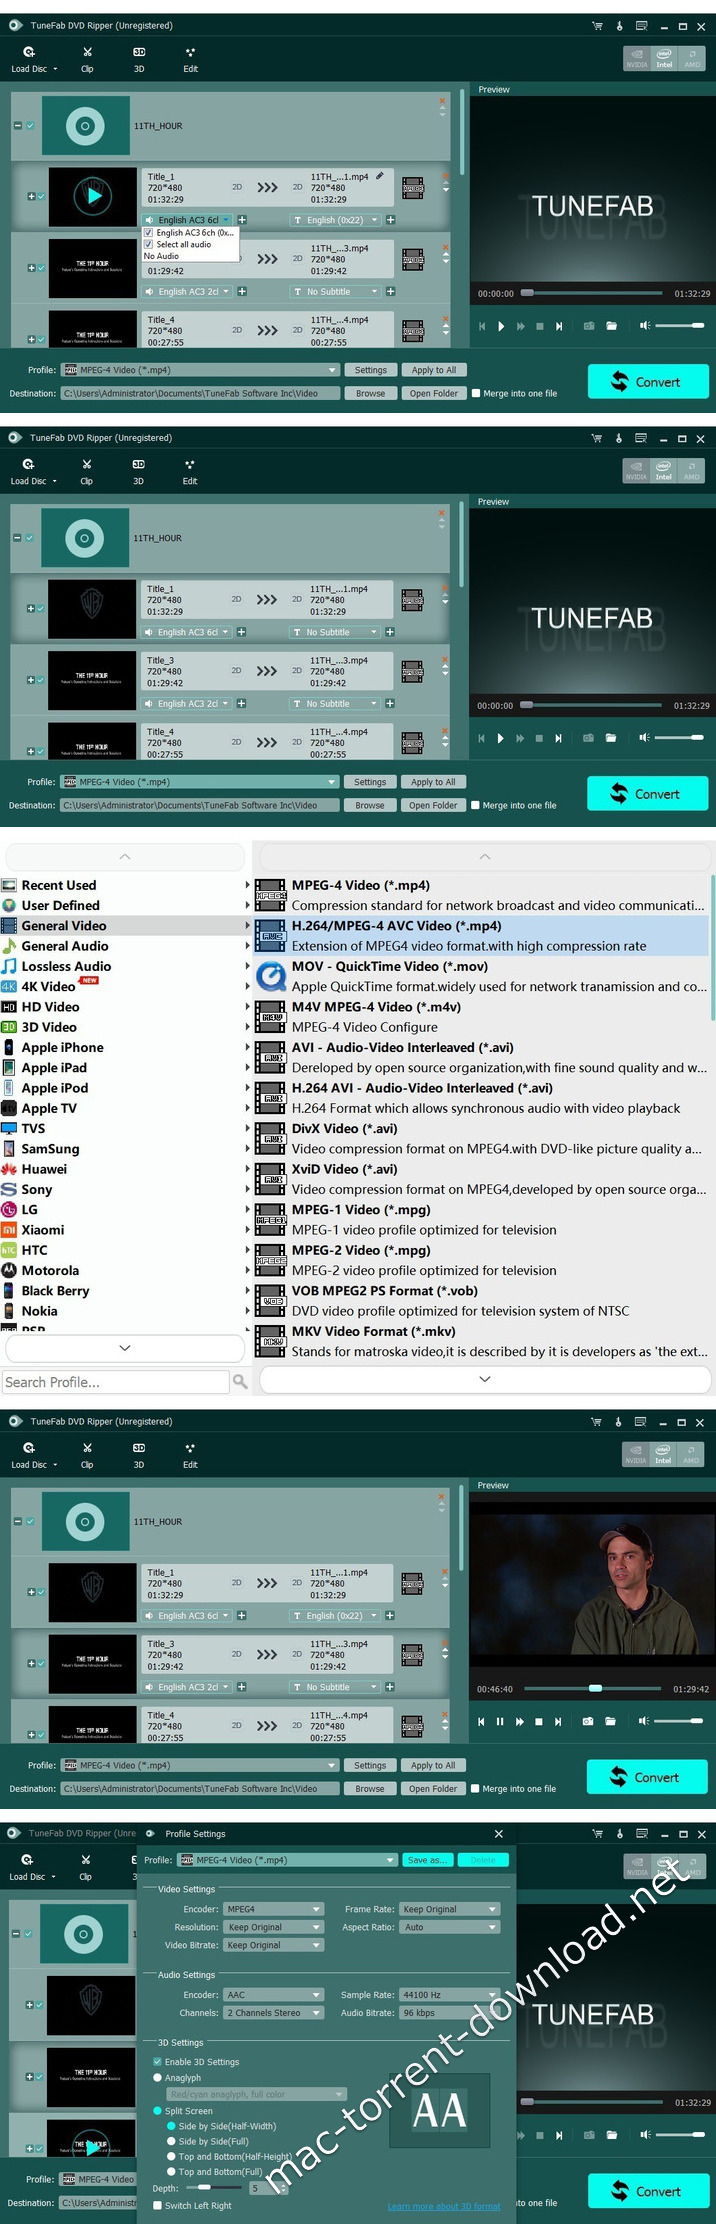Select the Motorola category
Screen dimensions: 716x2224
click(50, 1270)
